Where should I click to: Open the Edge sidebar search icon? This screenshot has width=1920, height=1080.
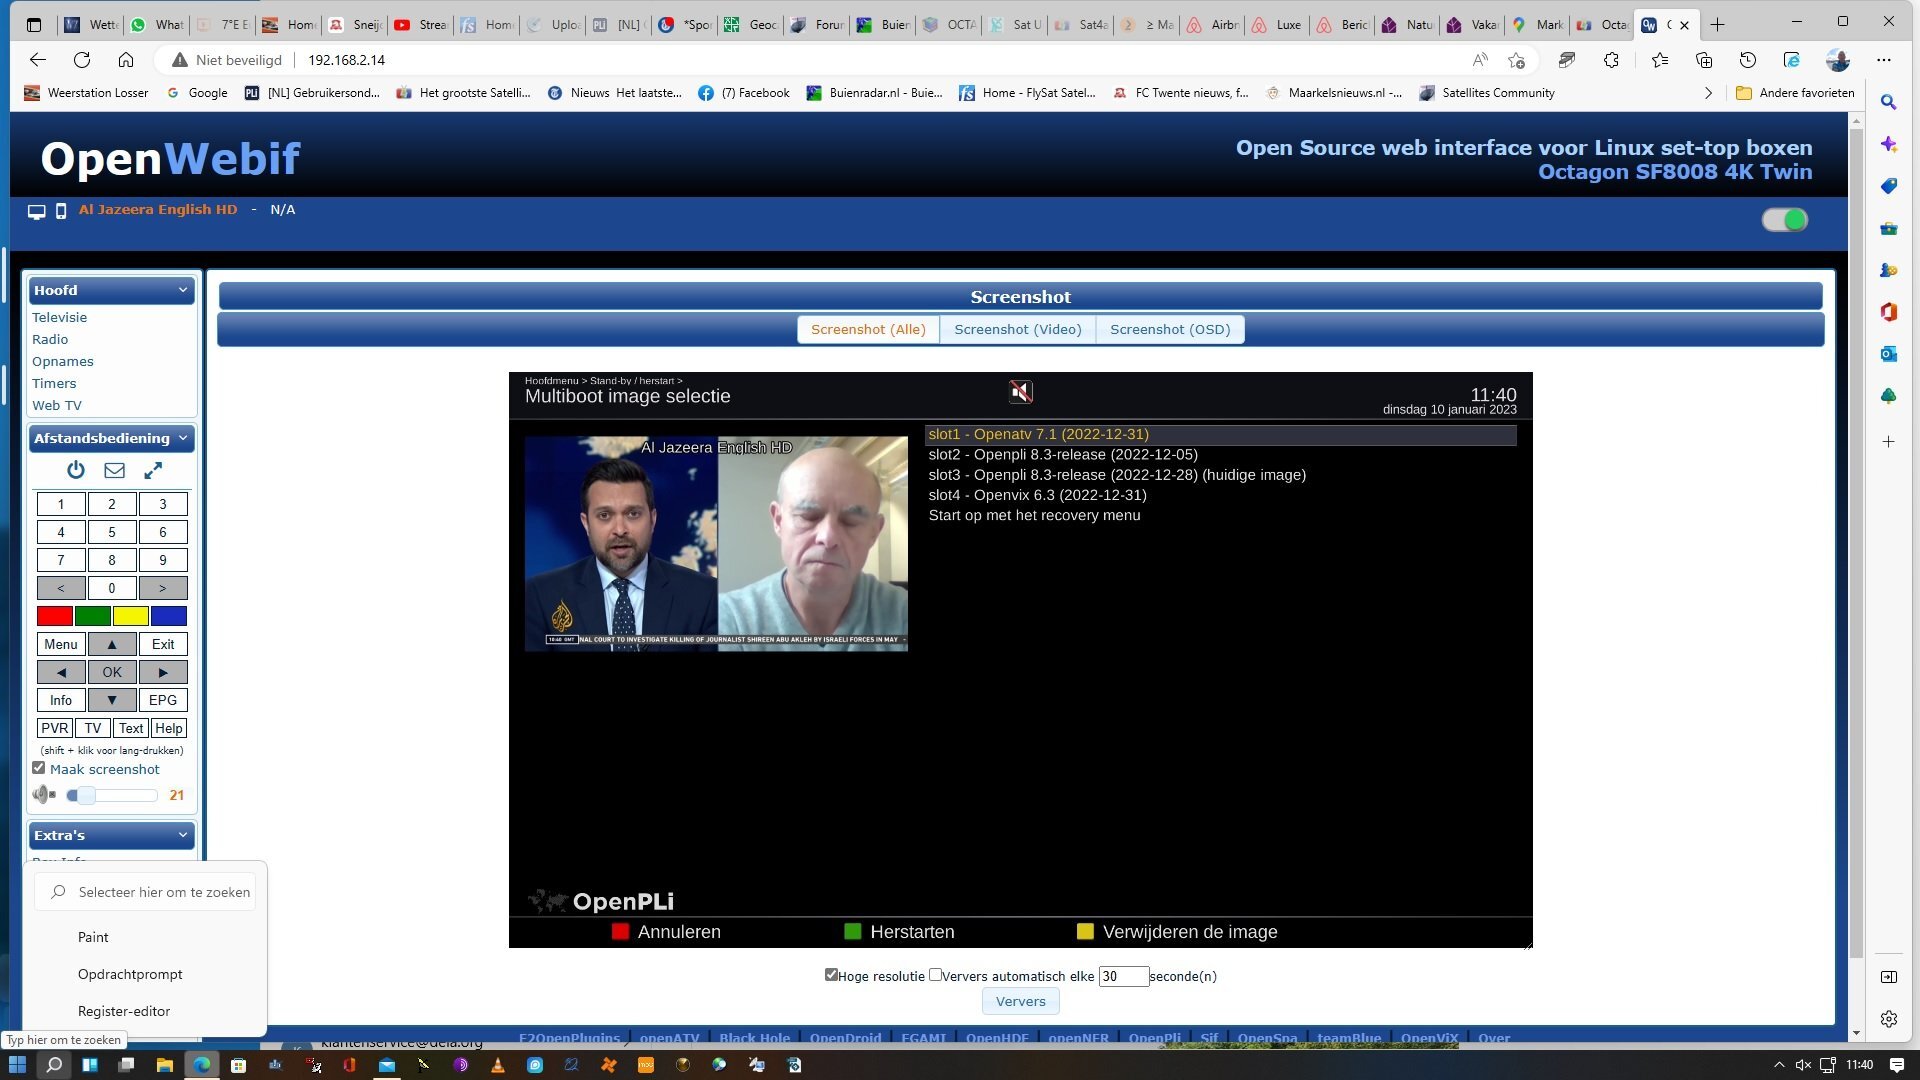click(1888, 102)
